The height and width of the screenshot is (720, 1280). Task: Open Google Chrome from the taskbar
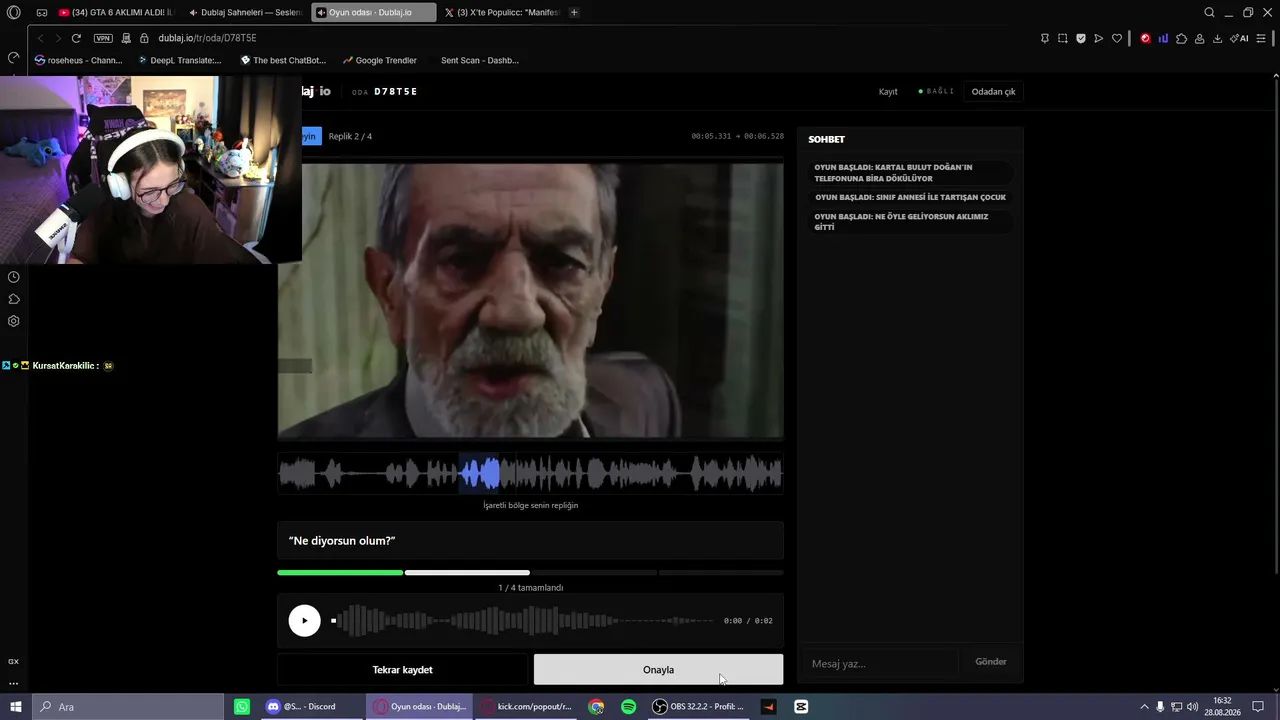(x=596, y=707)
